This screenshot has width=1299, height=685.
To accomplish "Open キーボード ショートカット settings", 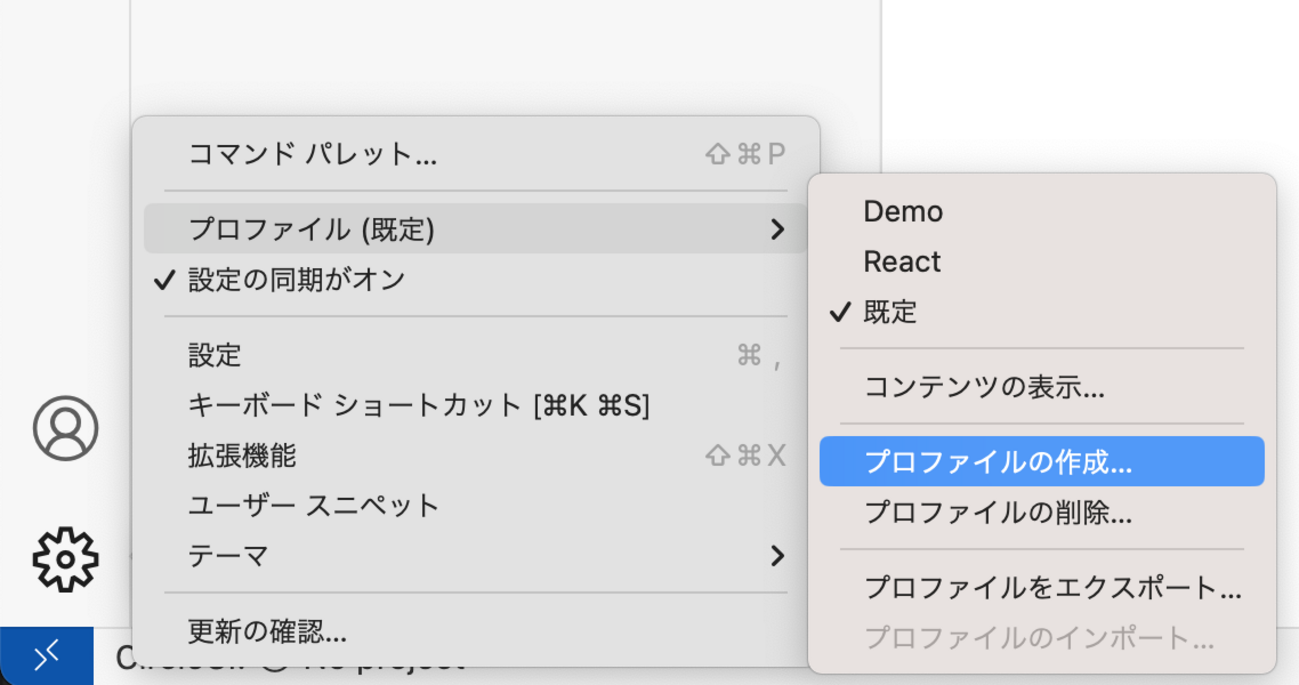I will pyautogui.click(x=418, y=405).
